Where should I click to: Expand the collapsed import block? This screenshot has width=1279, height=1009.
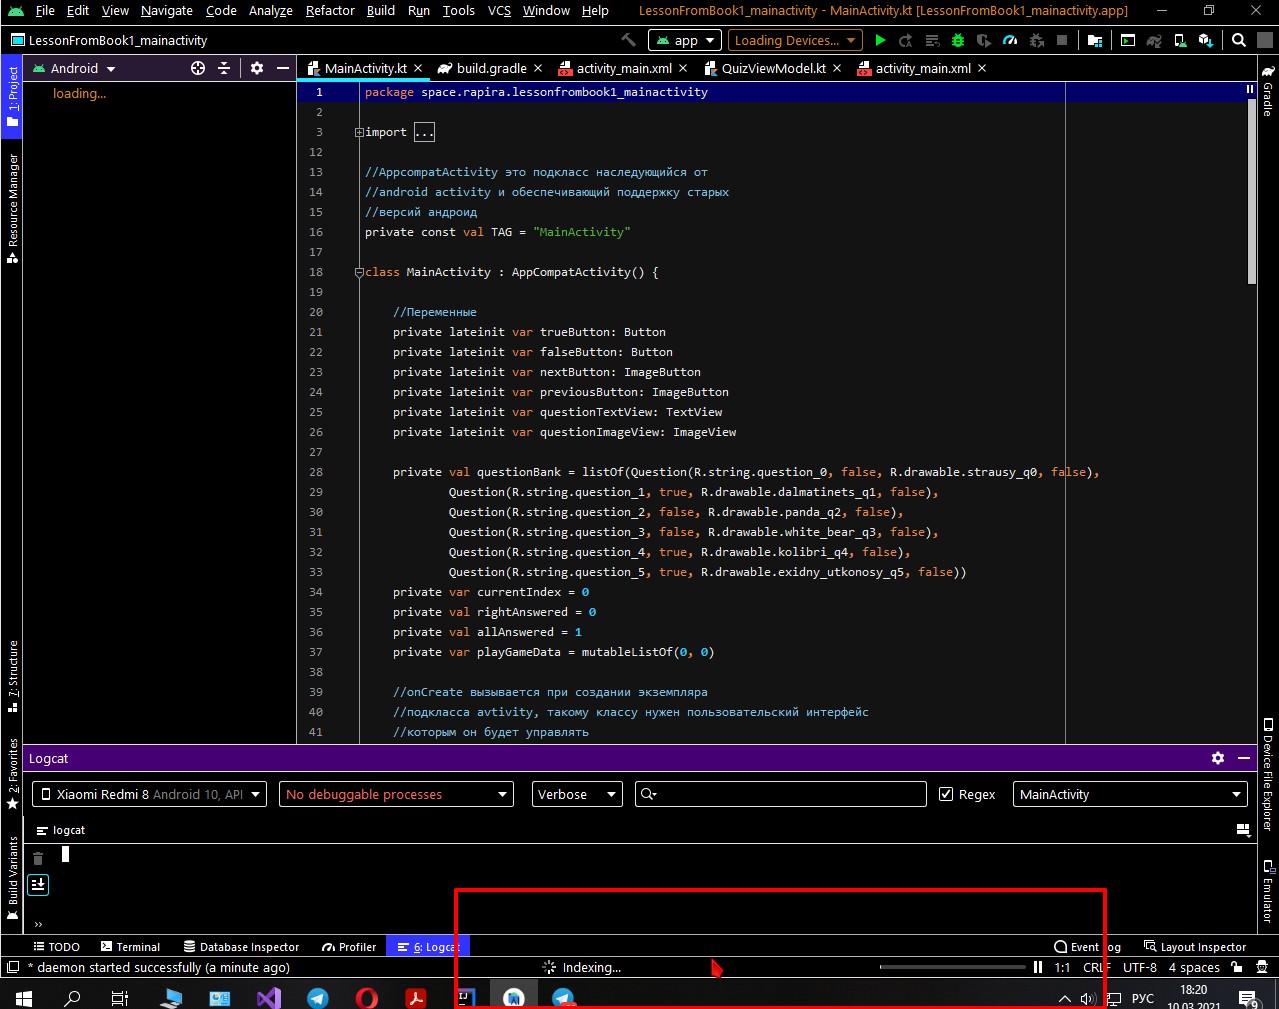[424, 132]
